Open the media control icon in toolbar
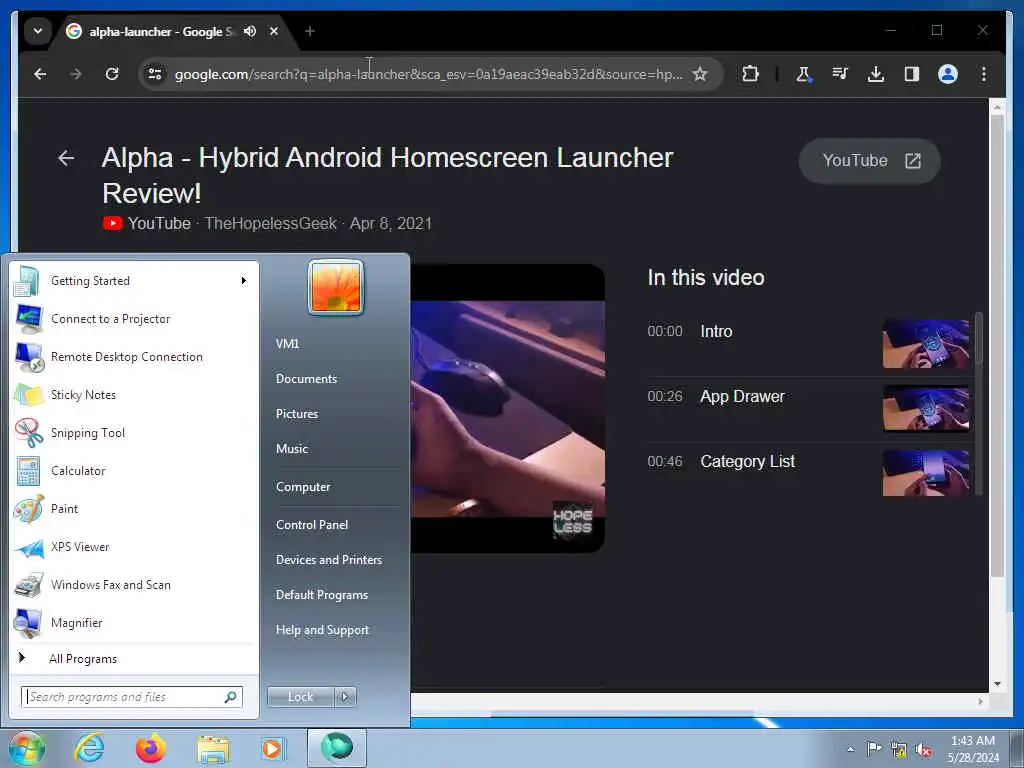The image size is (1024, 768). click(840, 74)
